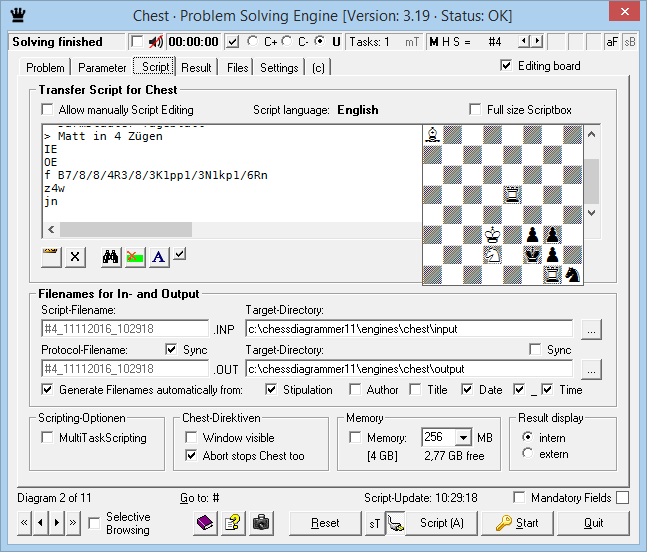
Task: Toggle the muted speaker sound icon
Action: coord(156,42)
